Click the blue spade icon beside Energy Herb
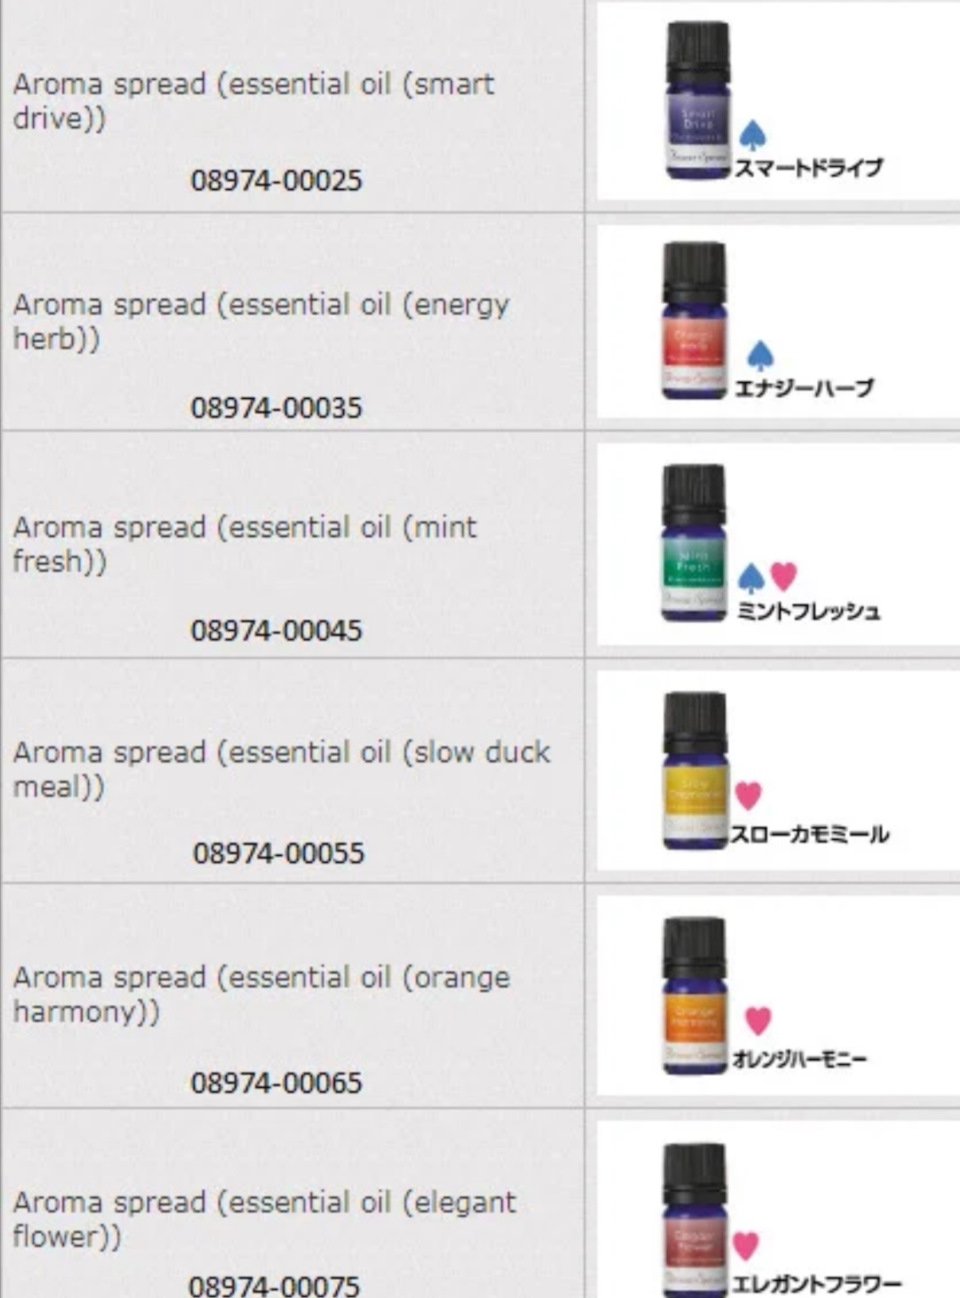This screenshot has width=960, height=1298. (760, 355)
